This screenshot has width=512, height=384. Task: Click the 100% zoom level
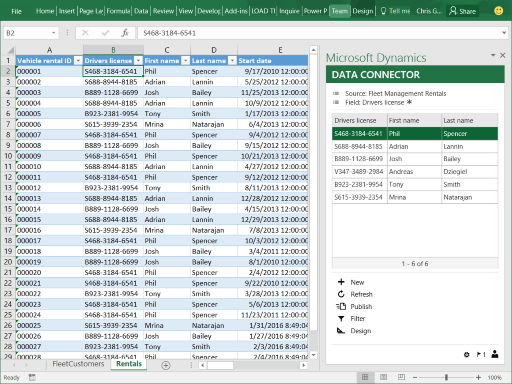pyautogui.click(x=495, y=377)
